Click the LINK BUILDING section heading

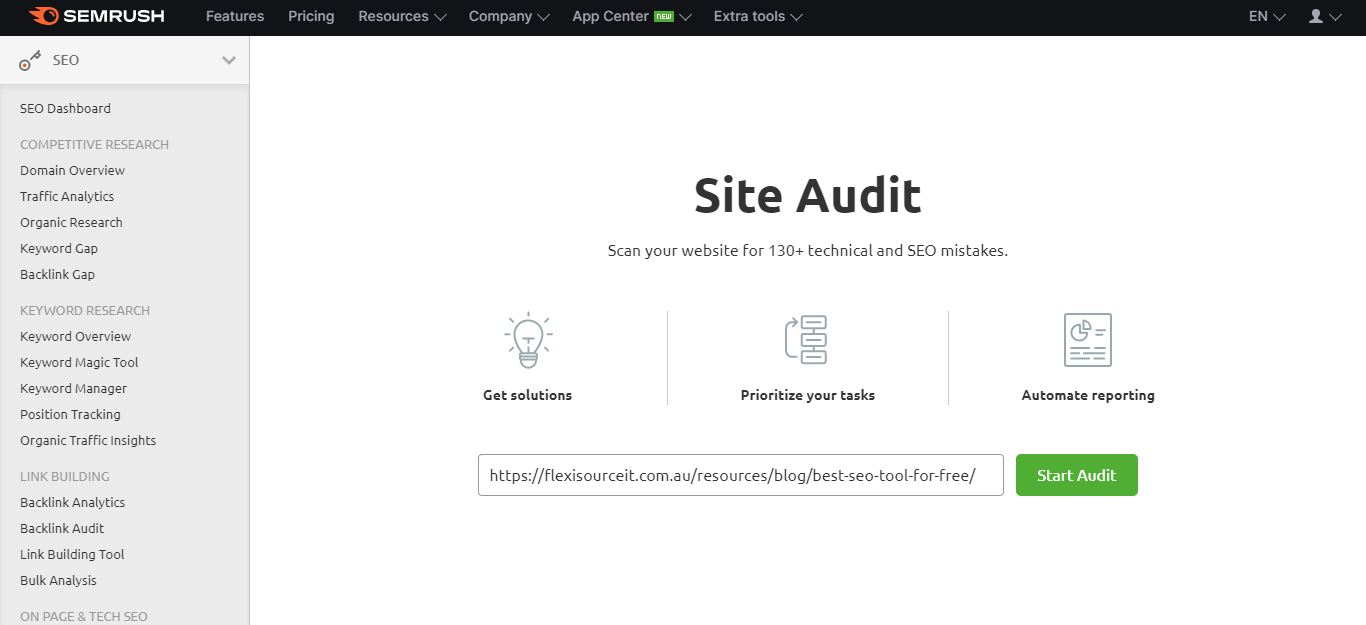coord(65,476)
